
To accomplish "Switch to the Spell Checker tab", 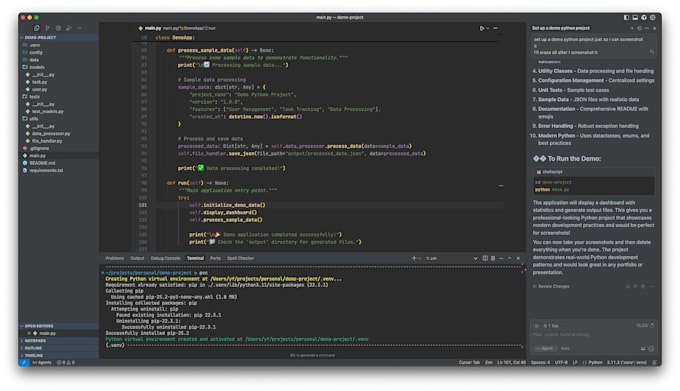I will pyautogui.click(x=241, y=258).
